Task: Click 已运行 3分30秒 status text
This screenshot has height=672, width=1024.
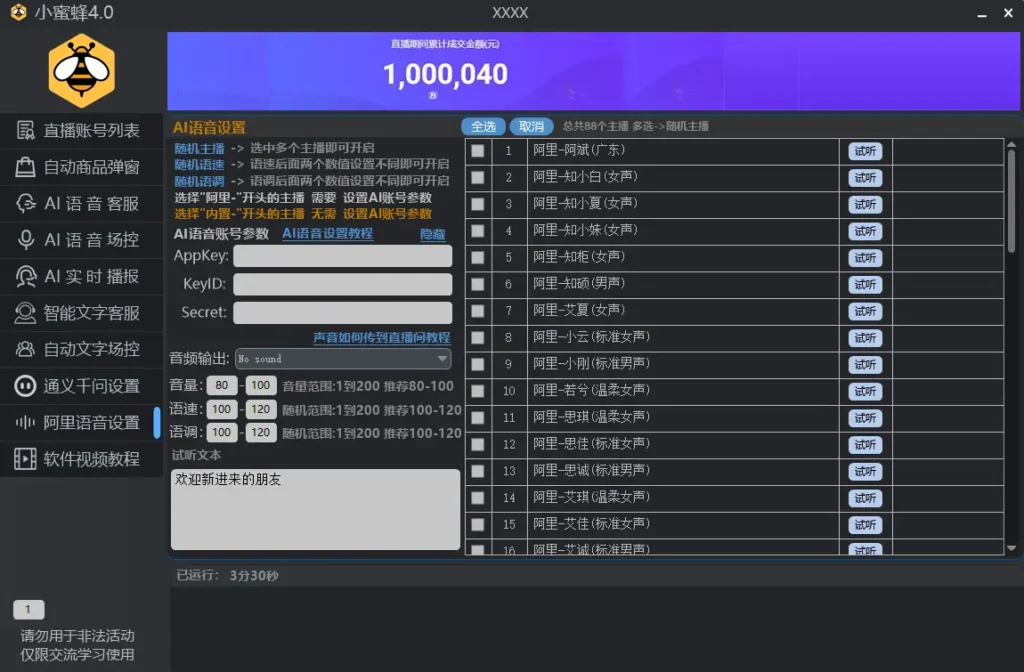Action: [227, 575]
